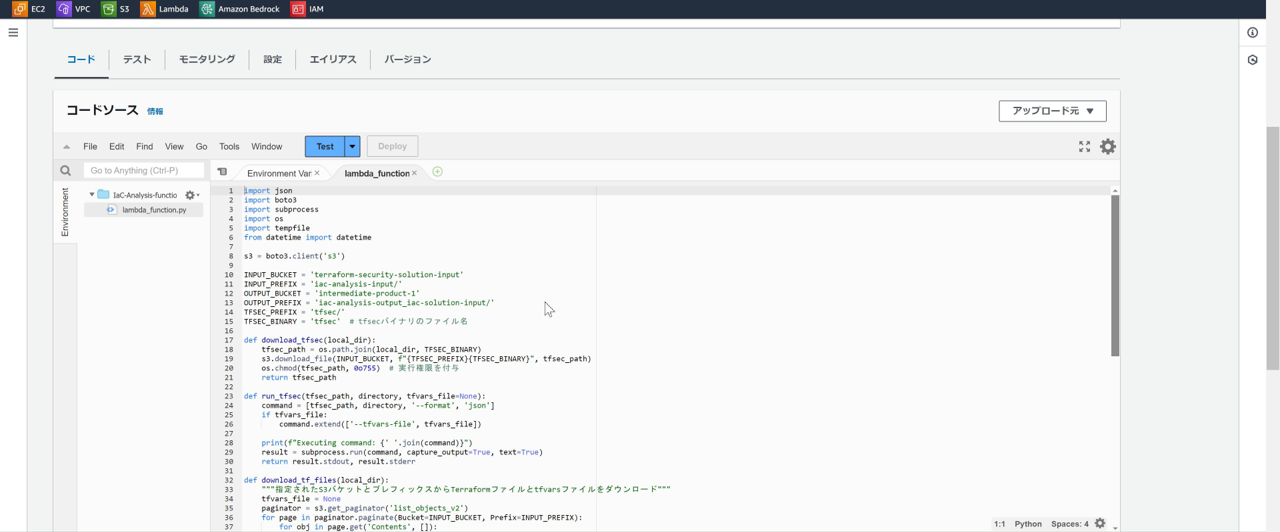Close the lambda_function tab

tap(414, 173)
